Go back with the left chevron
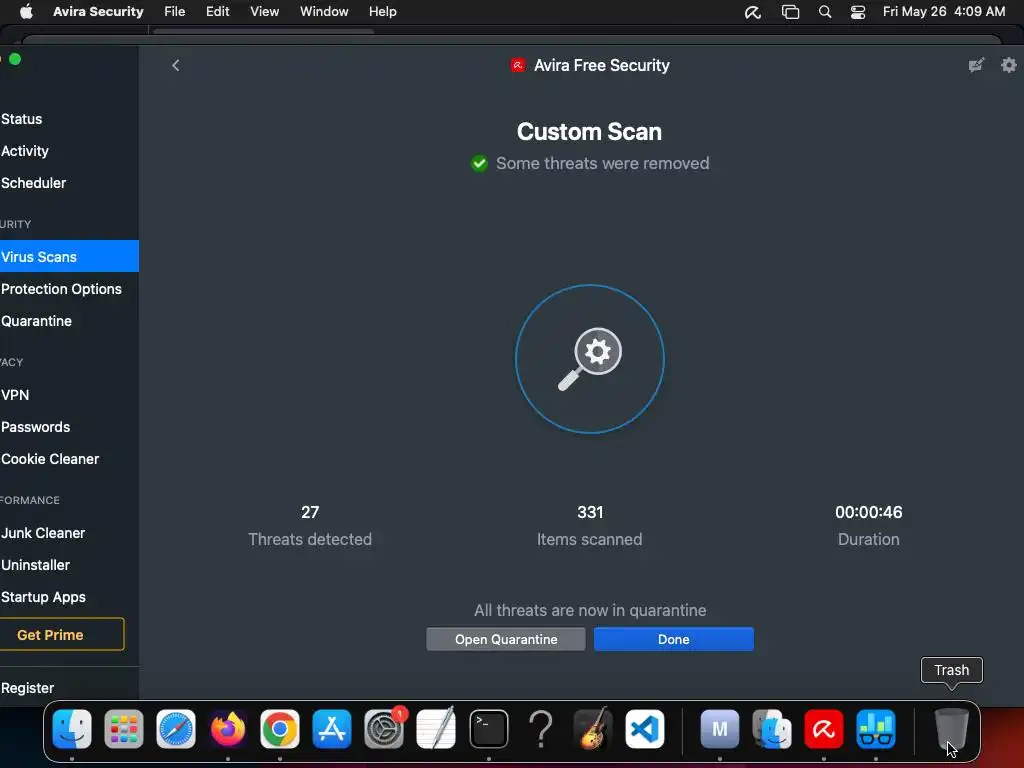The width and height of the screenshot is (1024, 768). pos(176,65)
